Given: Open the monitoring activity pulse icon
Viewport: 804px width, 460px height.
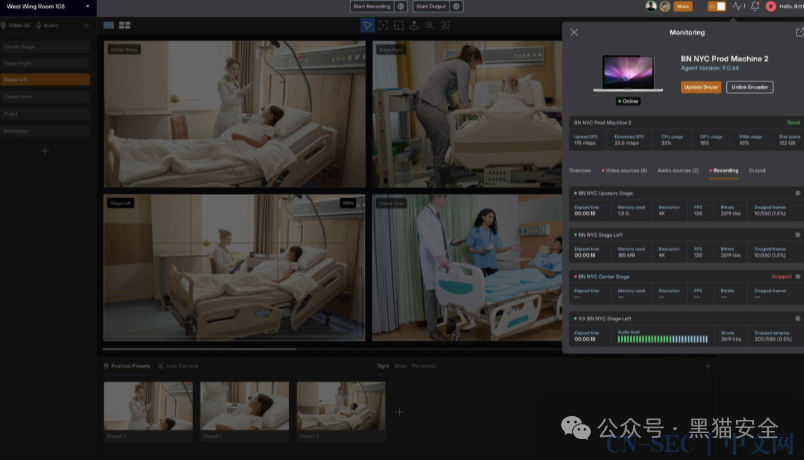Looking at the screenshot, I should point(738,6).
